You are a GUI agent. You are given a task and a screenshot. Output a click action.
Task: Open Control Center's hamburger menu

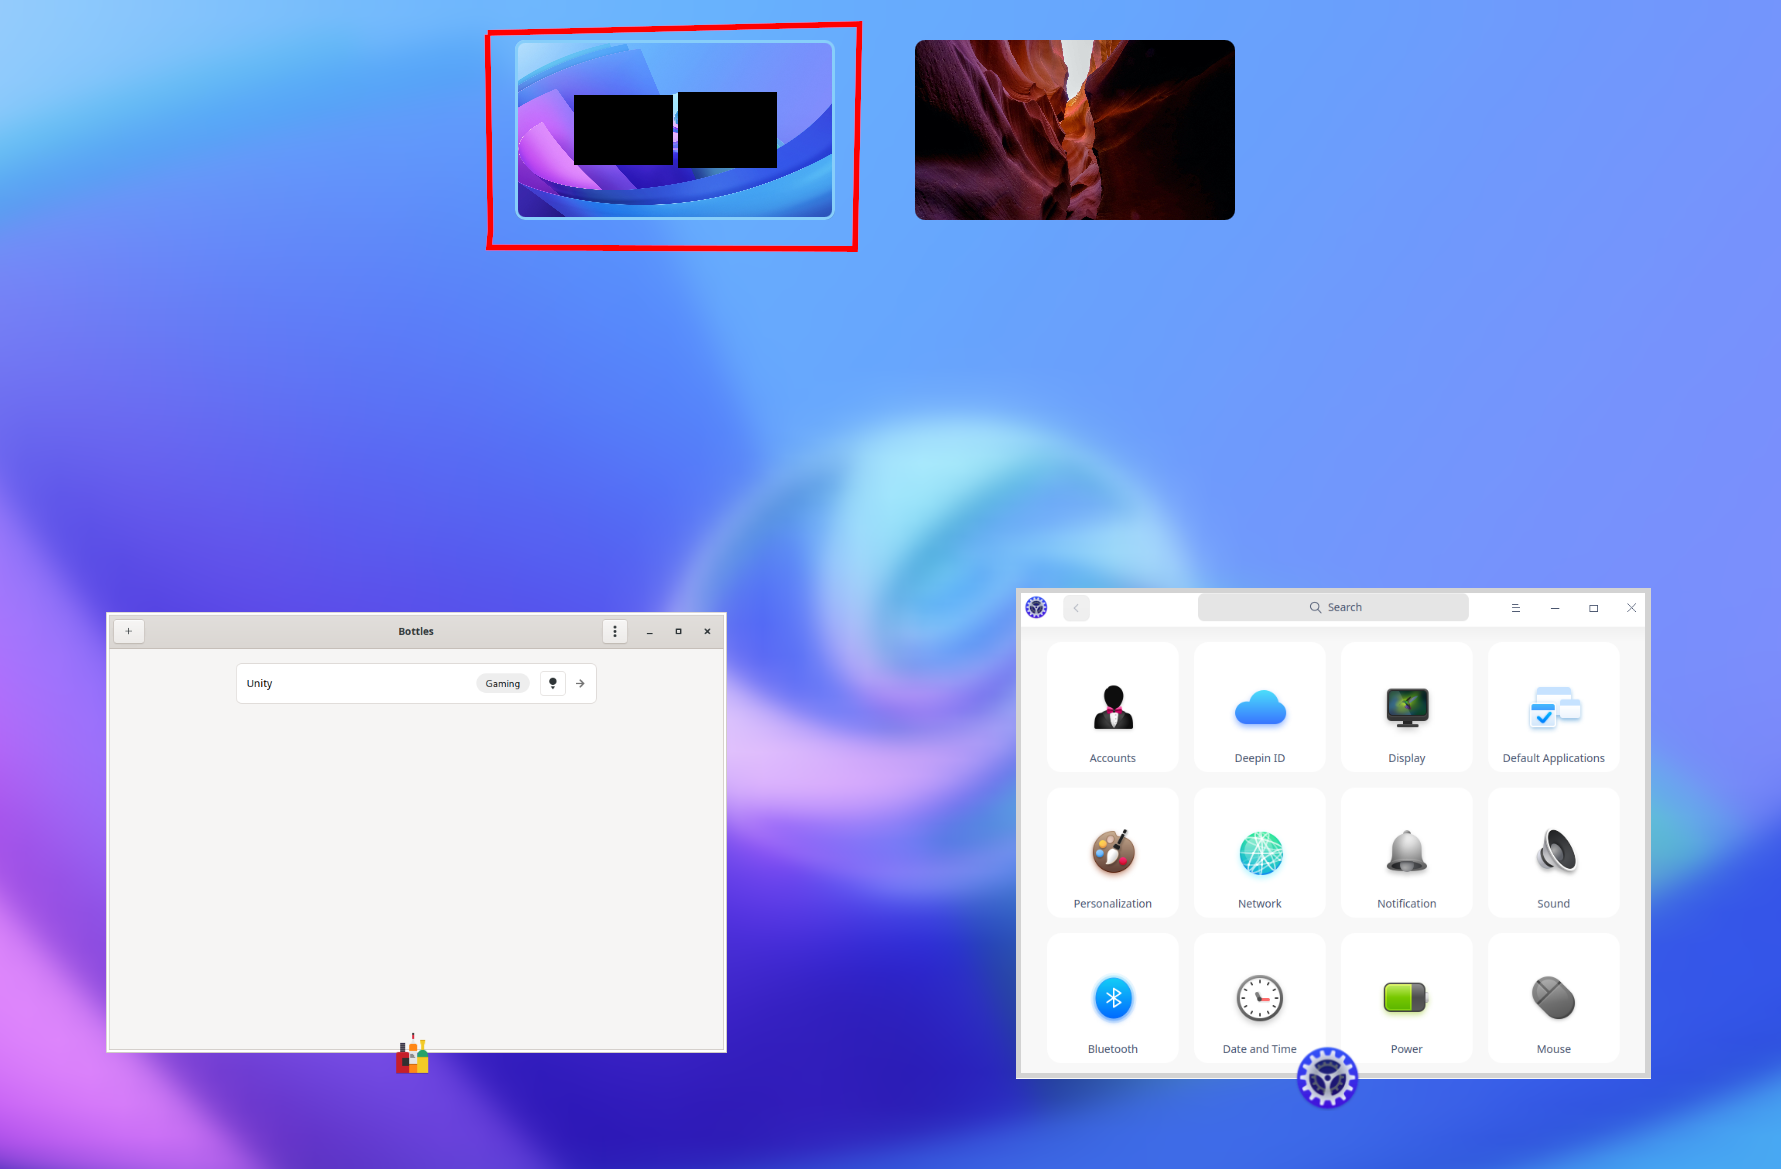click(1516, 607)
